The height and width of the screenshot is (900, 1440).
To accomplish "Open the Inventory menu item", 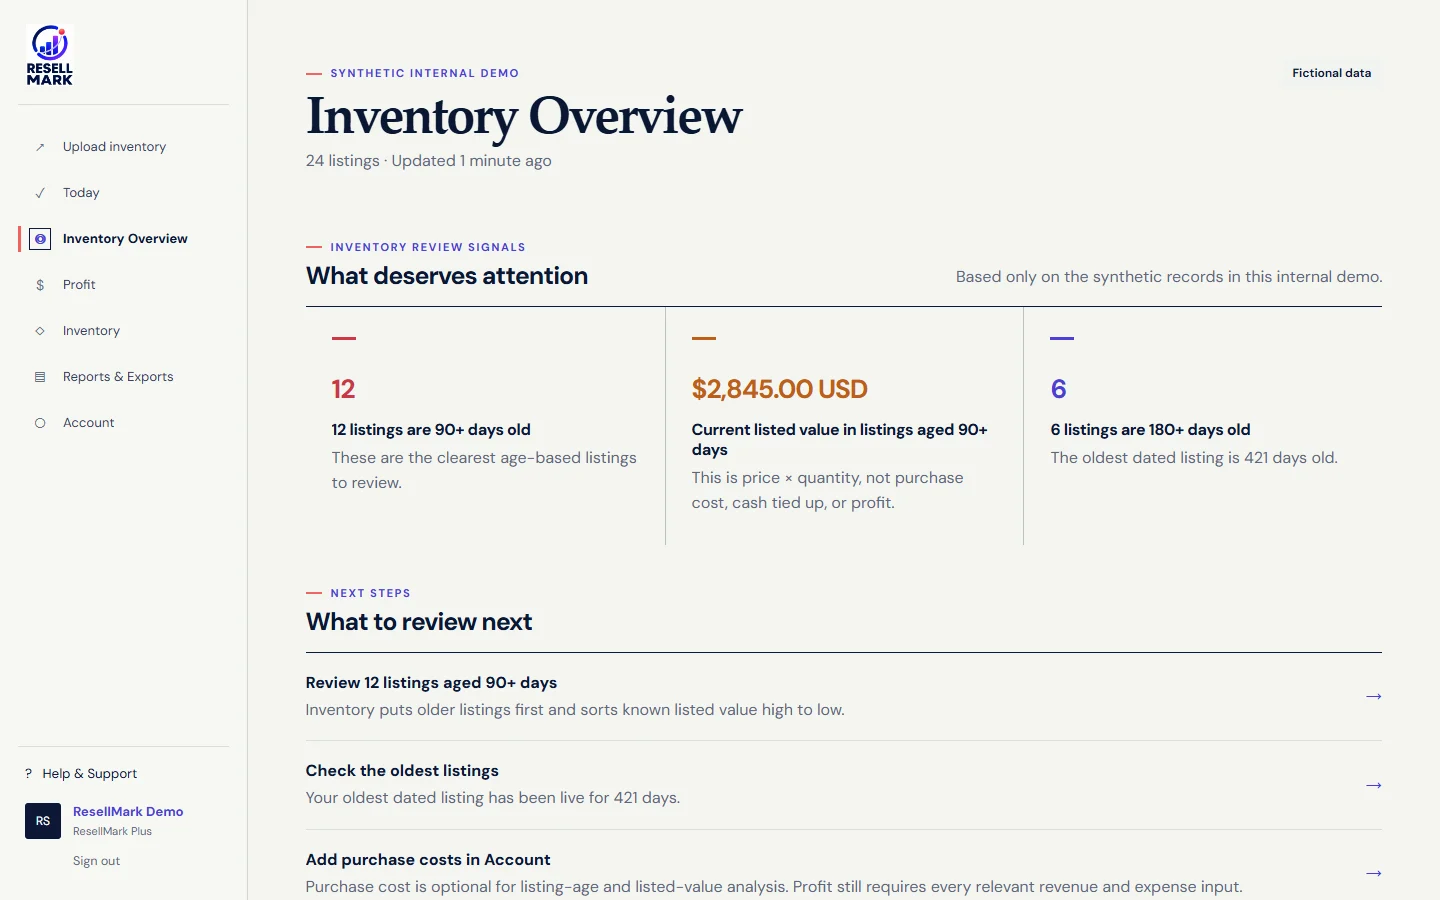I will pos(124,331).
